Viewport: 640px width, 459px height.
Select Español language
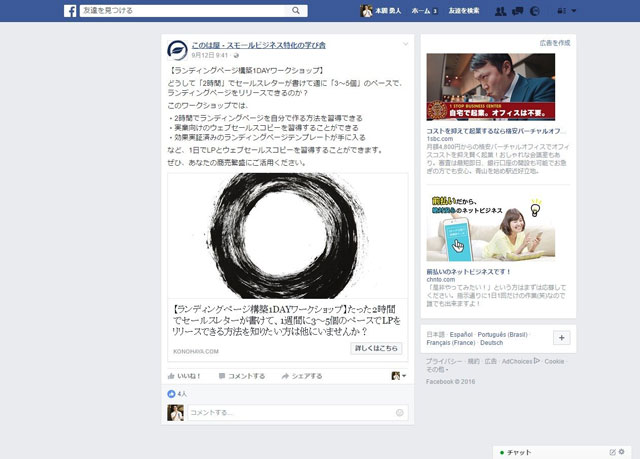pyautogui.click(x=461, y=335)
